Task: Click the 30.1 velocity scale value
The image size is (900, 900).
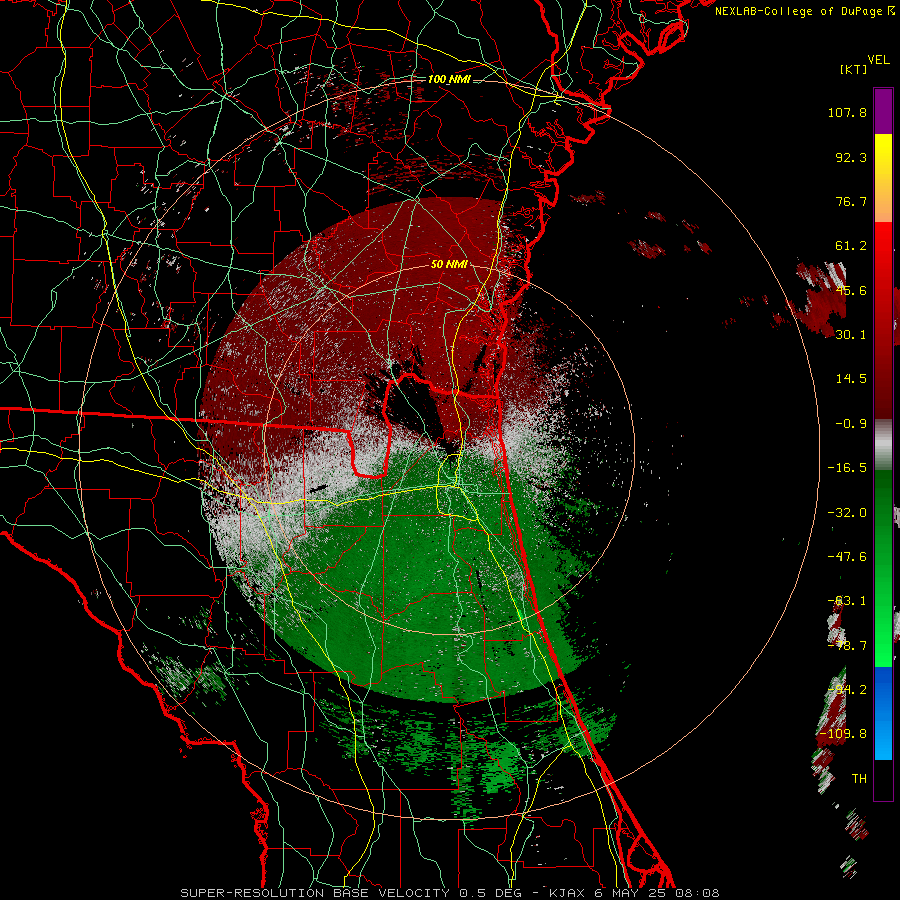Action: [x=851, y=335]
